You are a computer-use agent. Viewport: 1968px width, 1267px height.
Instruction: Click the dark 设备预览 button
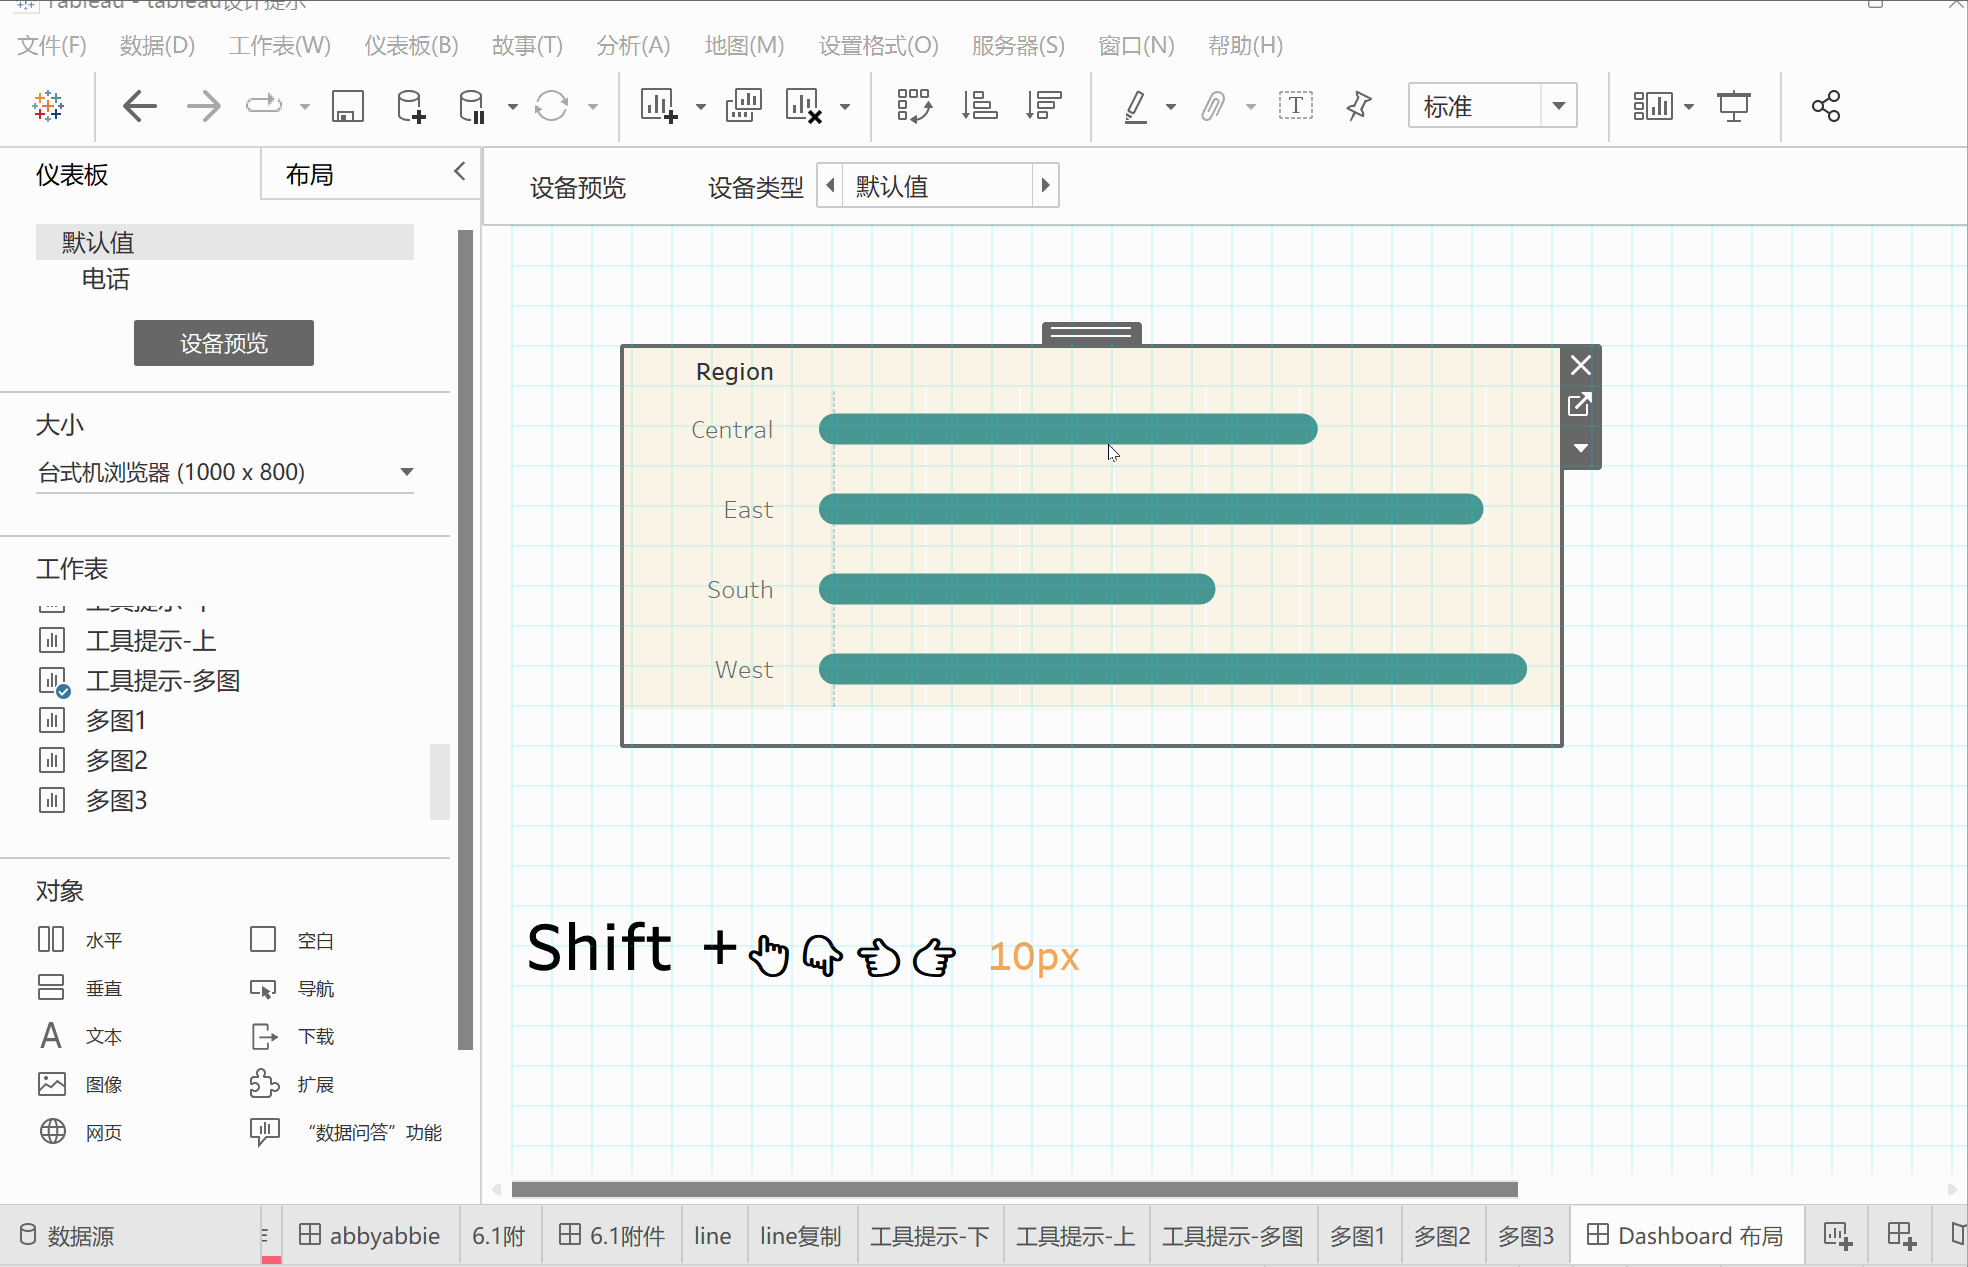(223, 343)
